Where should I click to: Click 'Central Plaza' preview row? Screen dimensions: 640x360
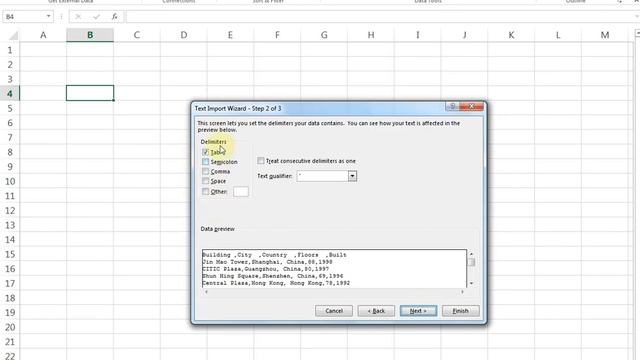coord(276,283)
